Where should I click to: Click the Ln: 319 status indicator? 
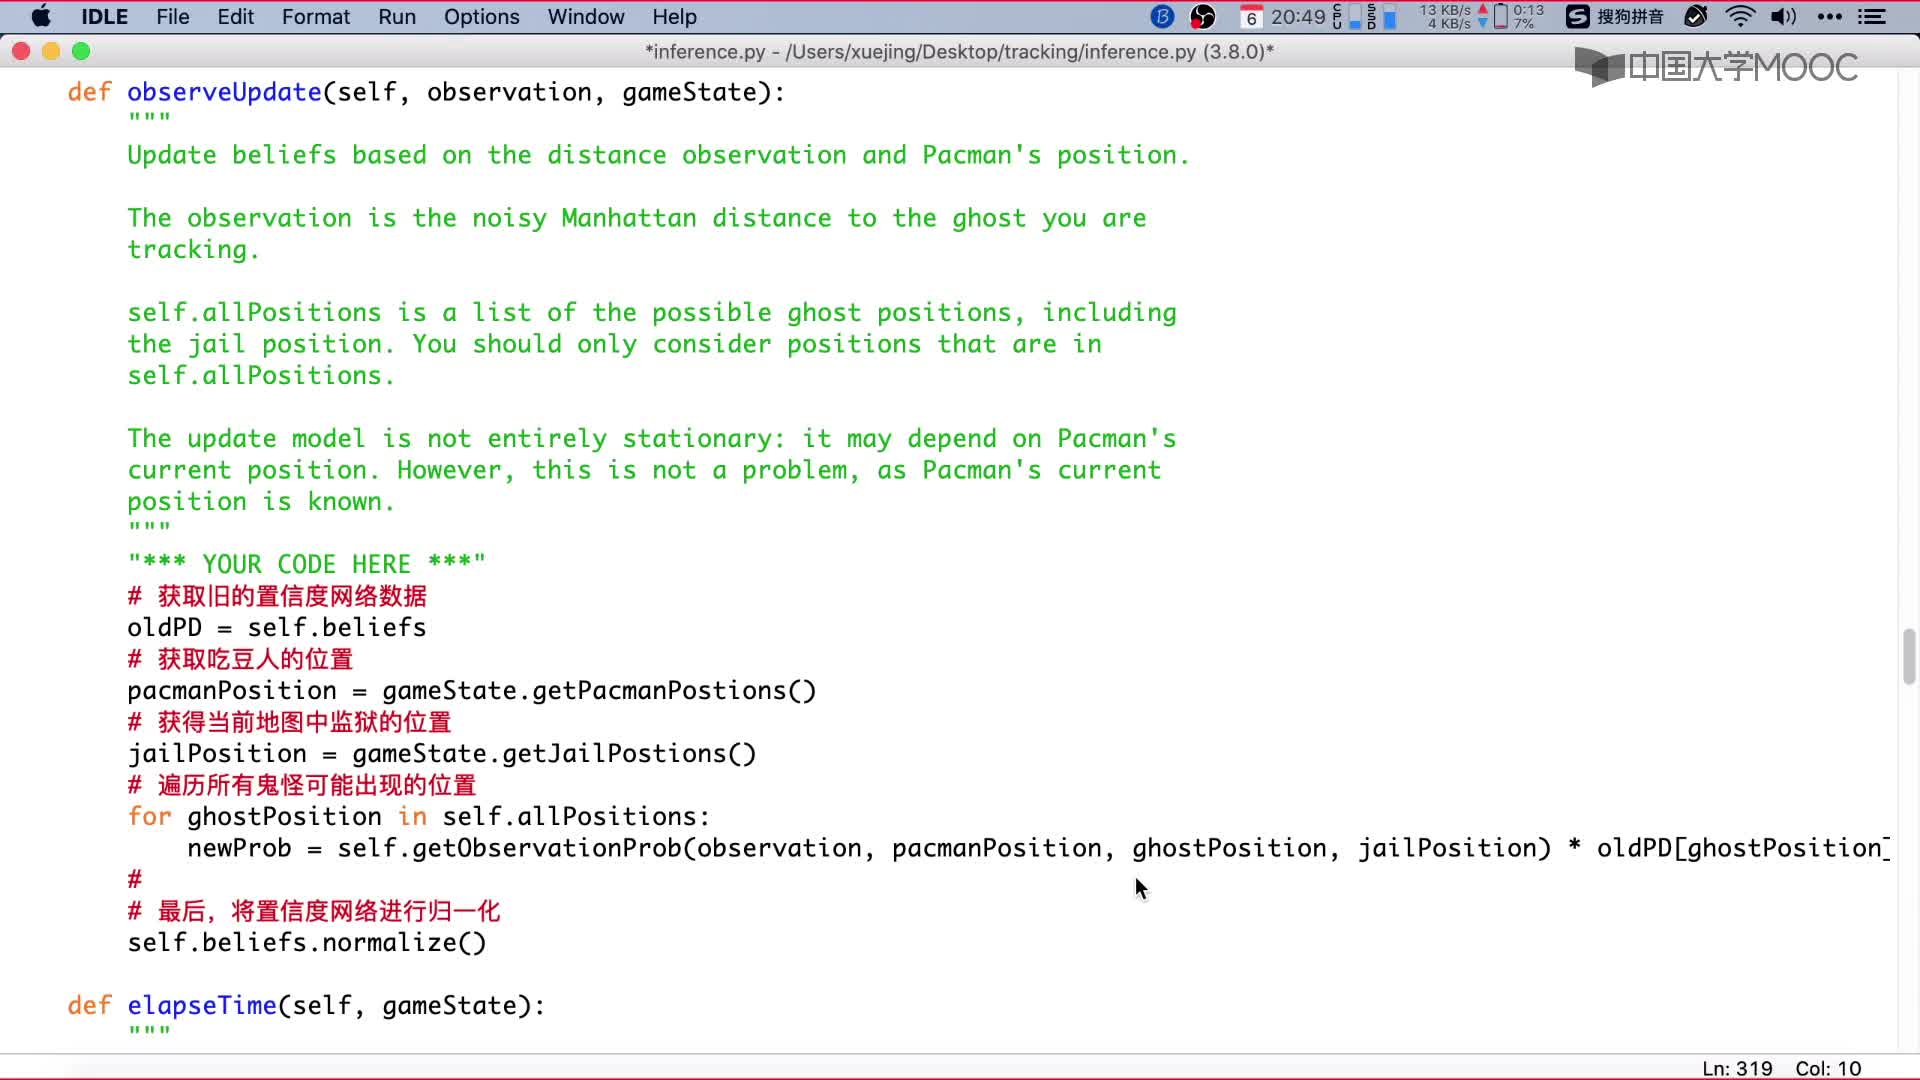click(1737, 1068)
